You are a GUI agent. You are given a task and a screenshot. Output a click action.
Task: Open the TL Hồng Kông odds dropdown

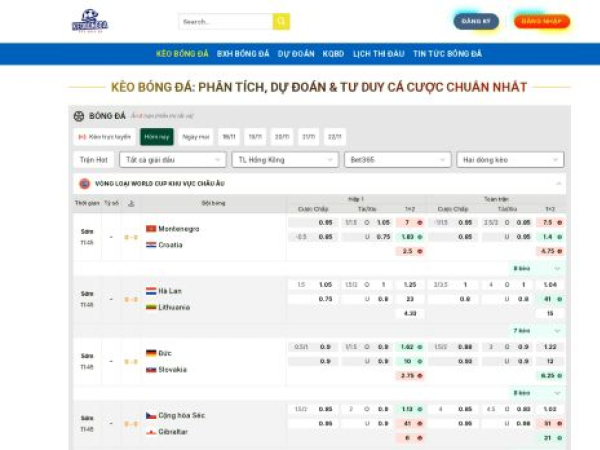click(284, 160)
